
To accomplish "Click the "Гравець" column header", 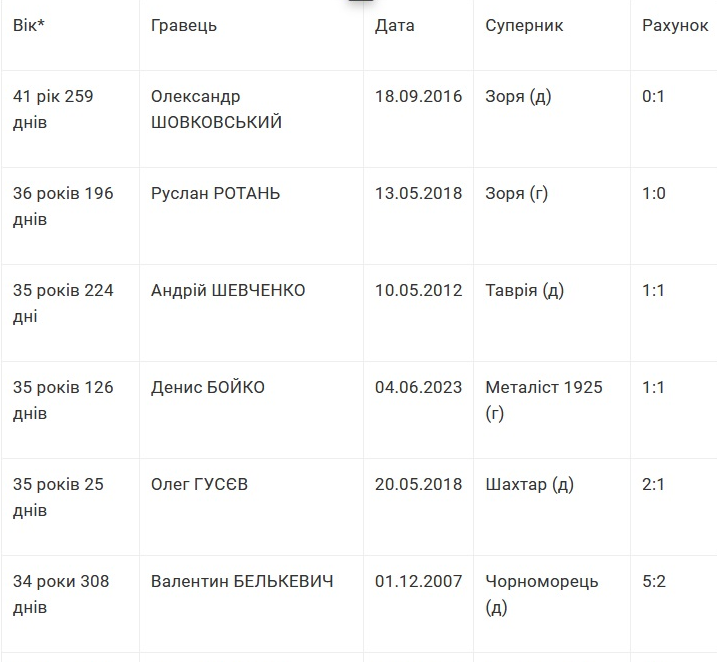I will point(184,26).
